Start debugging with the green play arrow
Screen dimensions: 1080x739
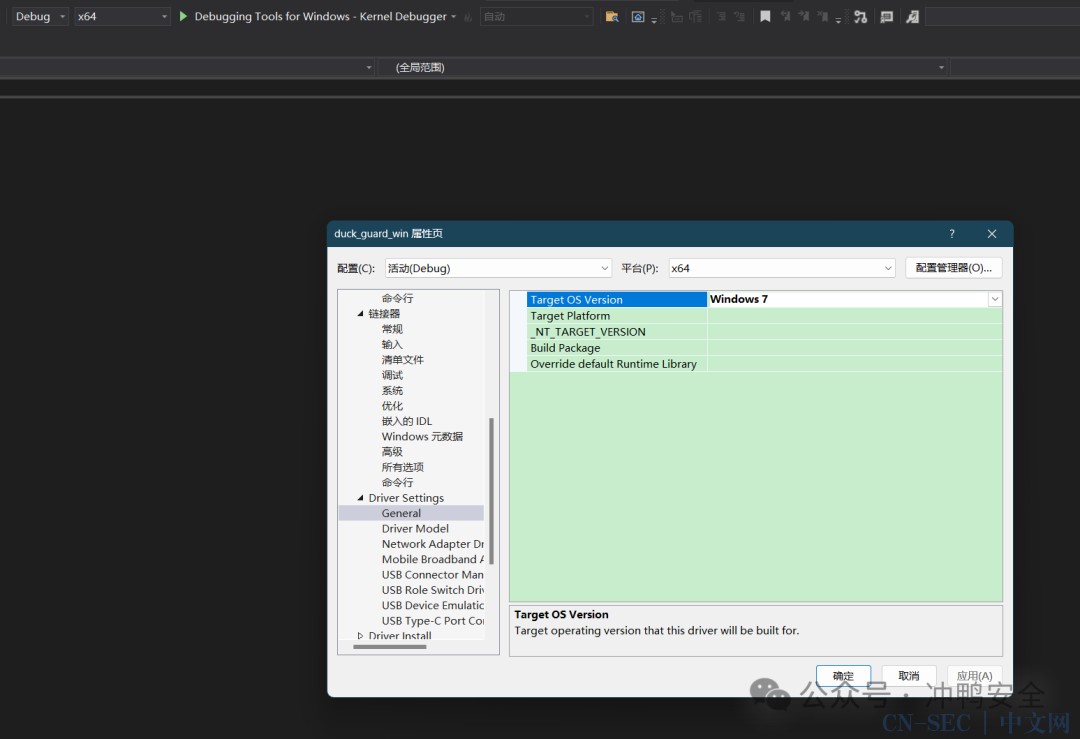[183, 16]
